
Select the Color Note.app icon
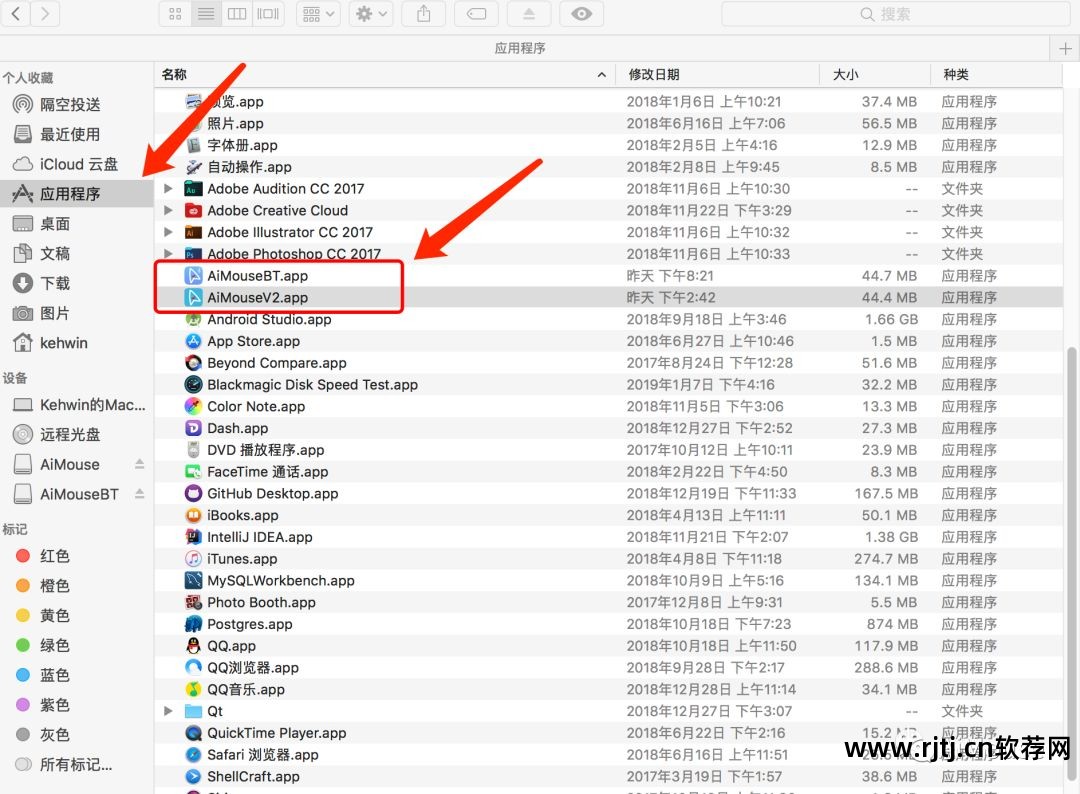coord(194,406)
